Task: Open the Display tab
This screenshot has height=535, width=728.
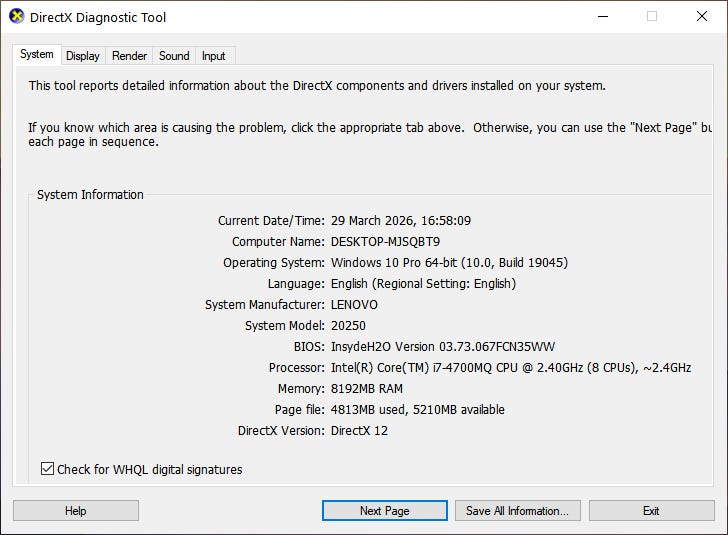Action: (83, 56)
